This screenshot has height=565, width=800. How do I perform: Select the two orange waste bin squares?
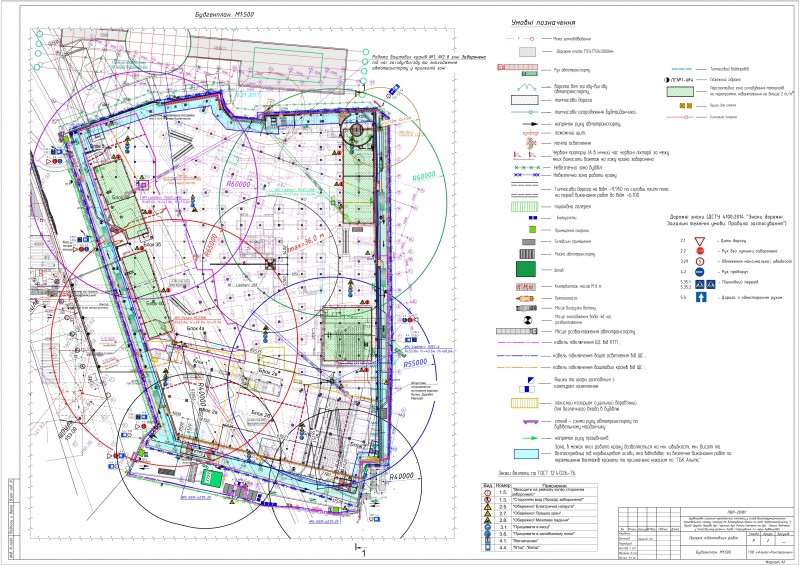pyautogui.click(x=686, y=106)
